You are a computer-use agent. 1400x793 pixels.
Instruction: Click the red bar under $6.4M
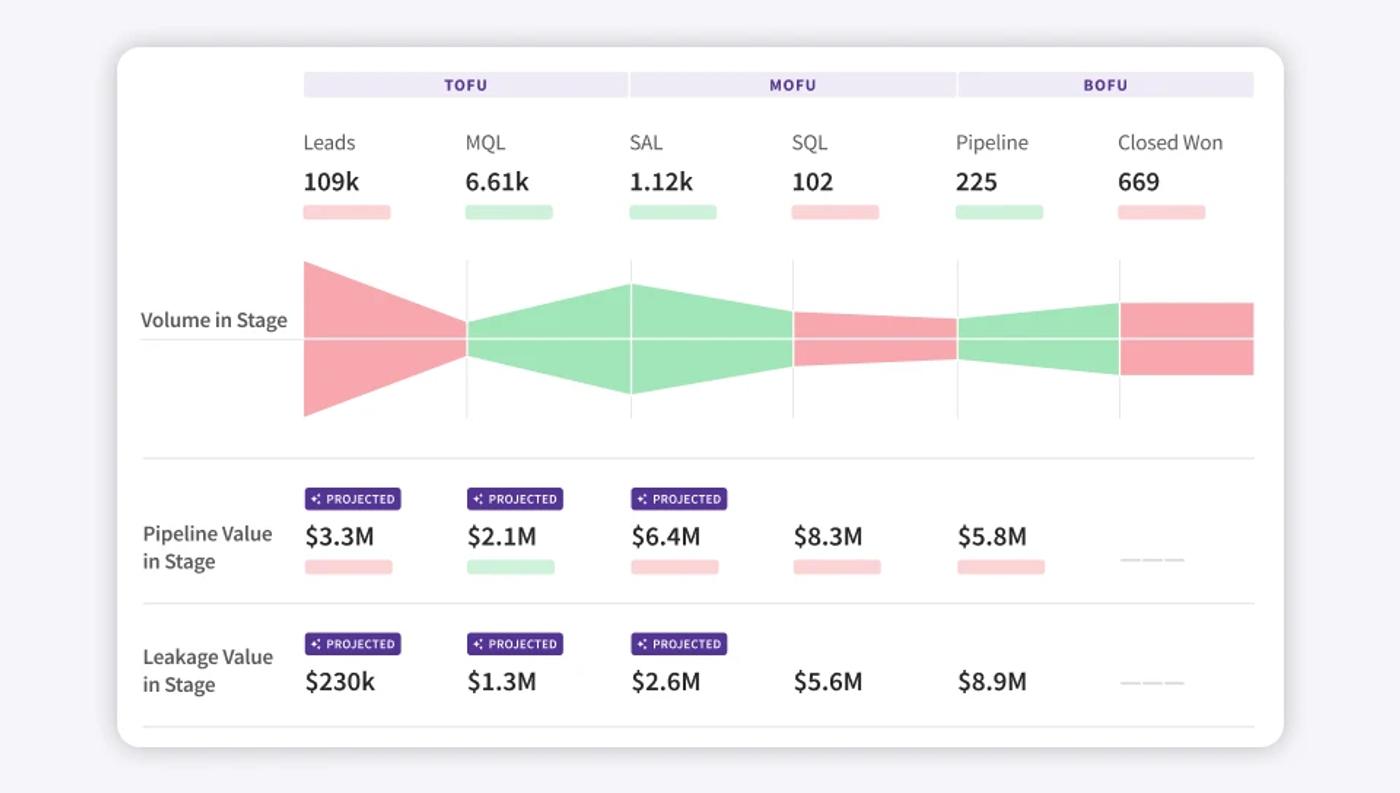[675, 567]
